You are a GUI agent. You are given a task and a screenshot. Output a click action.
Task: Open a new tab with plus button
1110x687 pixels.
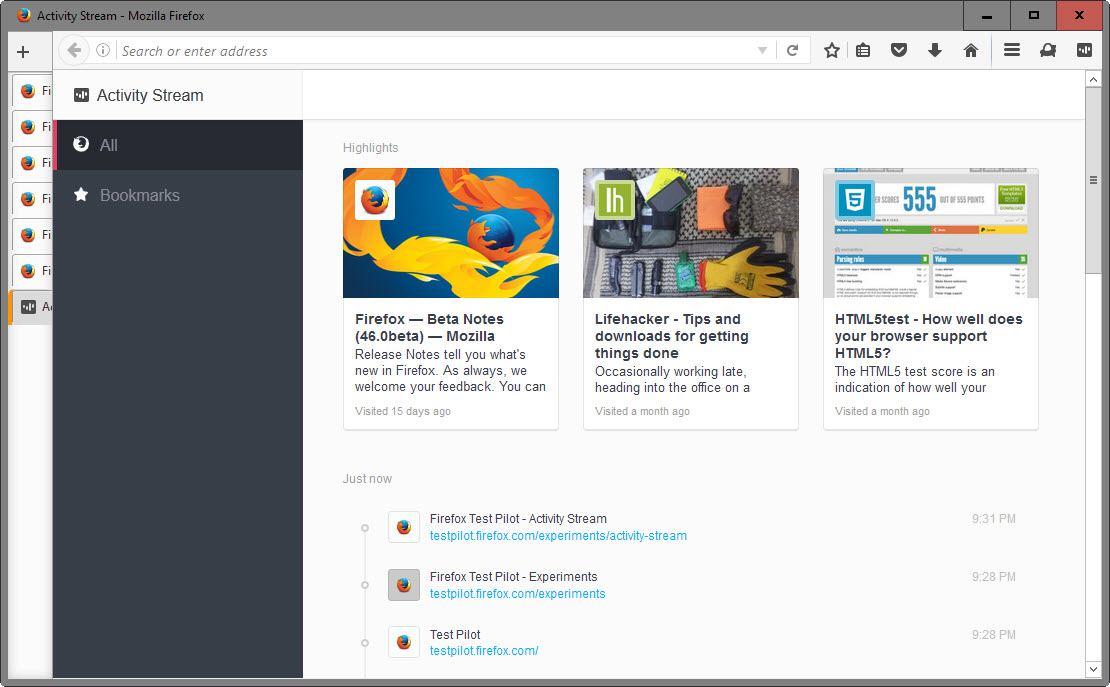click(23, 52)
